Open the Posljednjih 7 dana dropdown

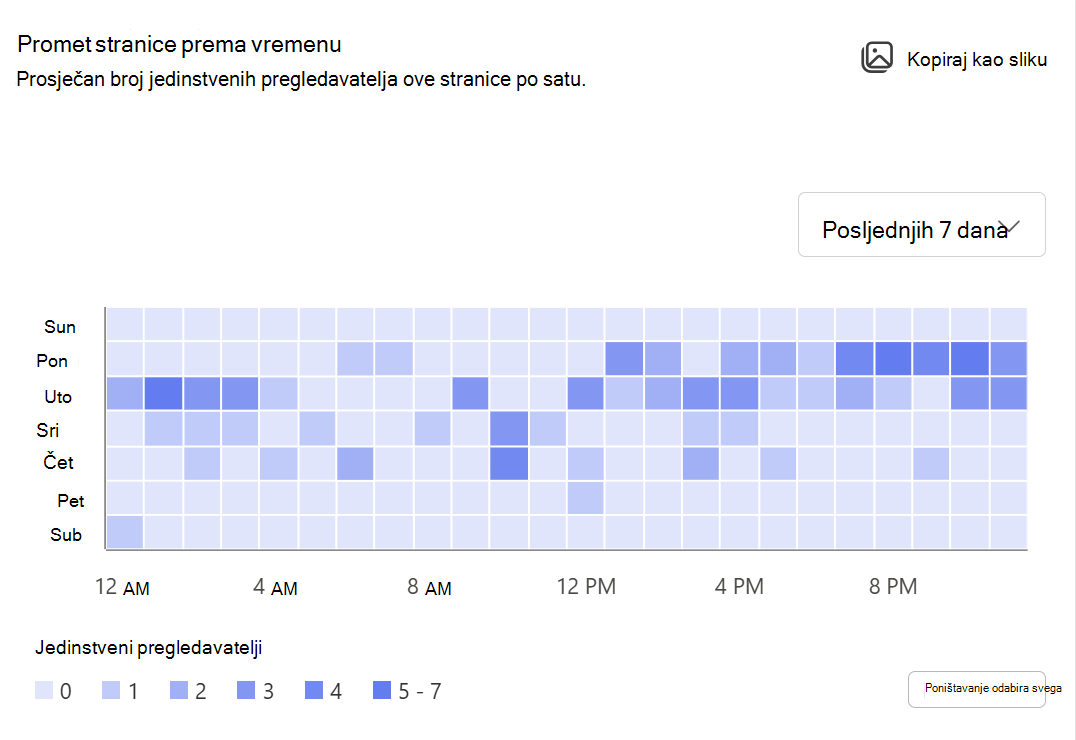(x=922, y=224)
